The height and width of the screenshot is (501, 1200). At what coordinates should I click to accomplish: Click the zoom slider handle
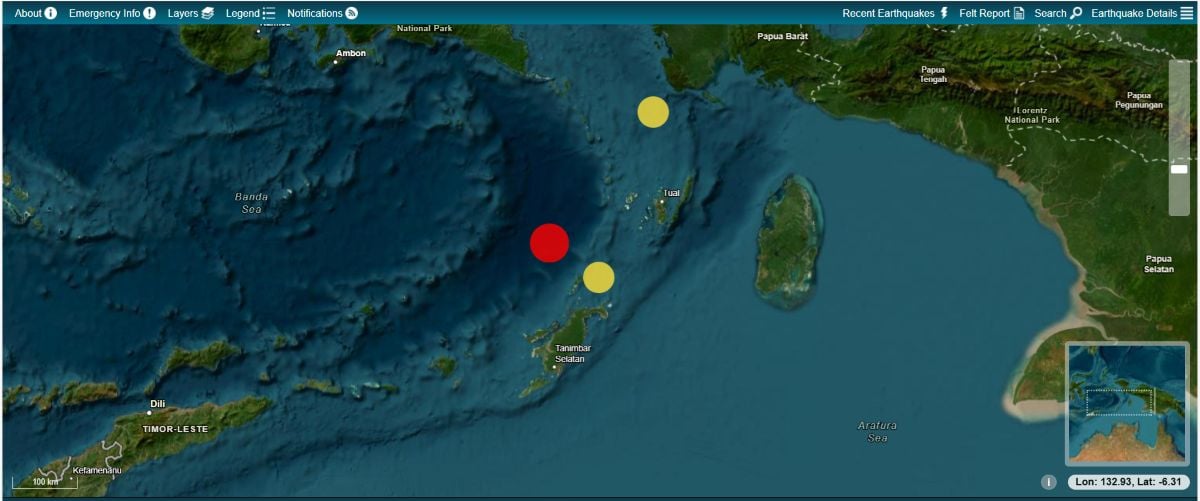[x=1179, y=169]
